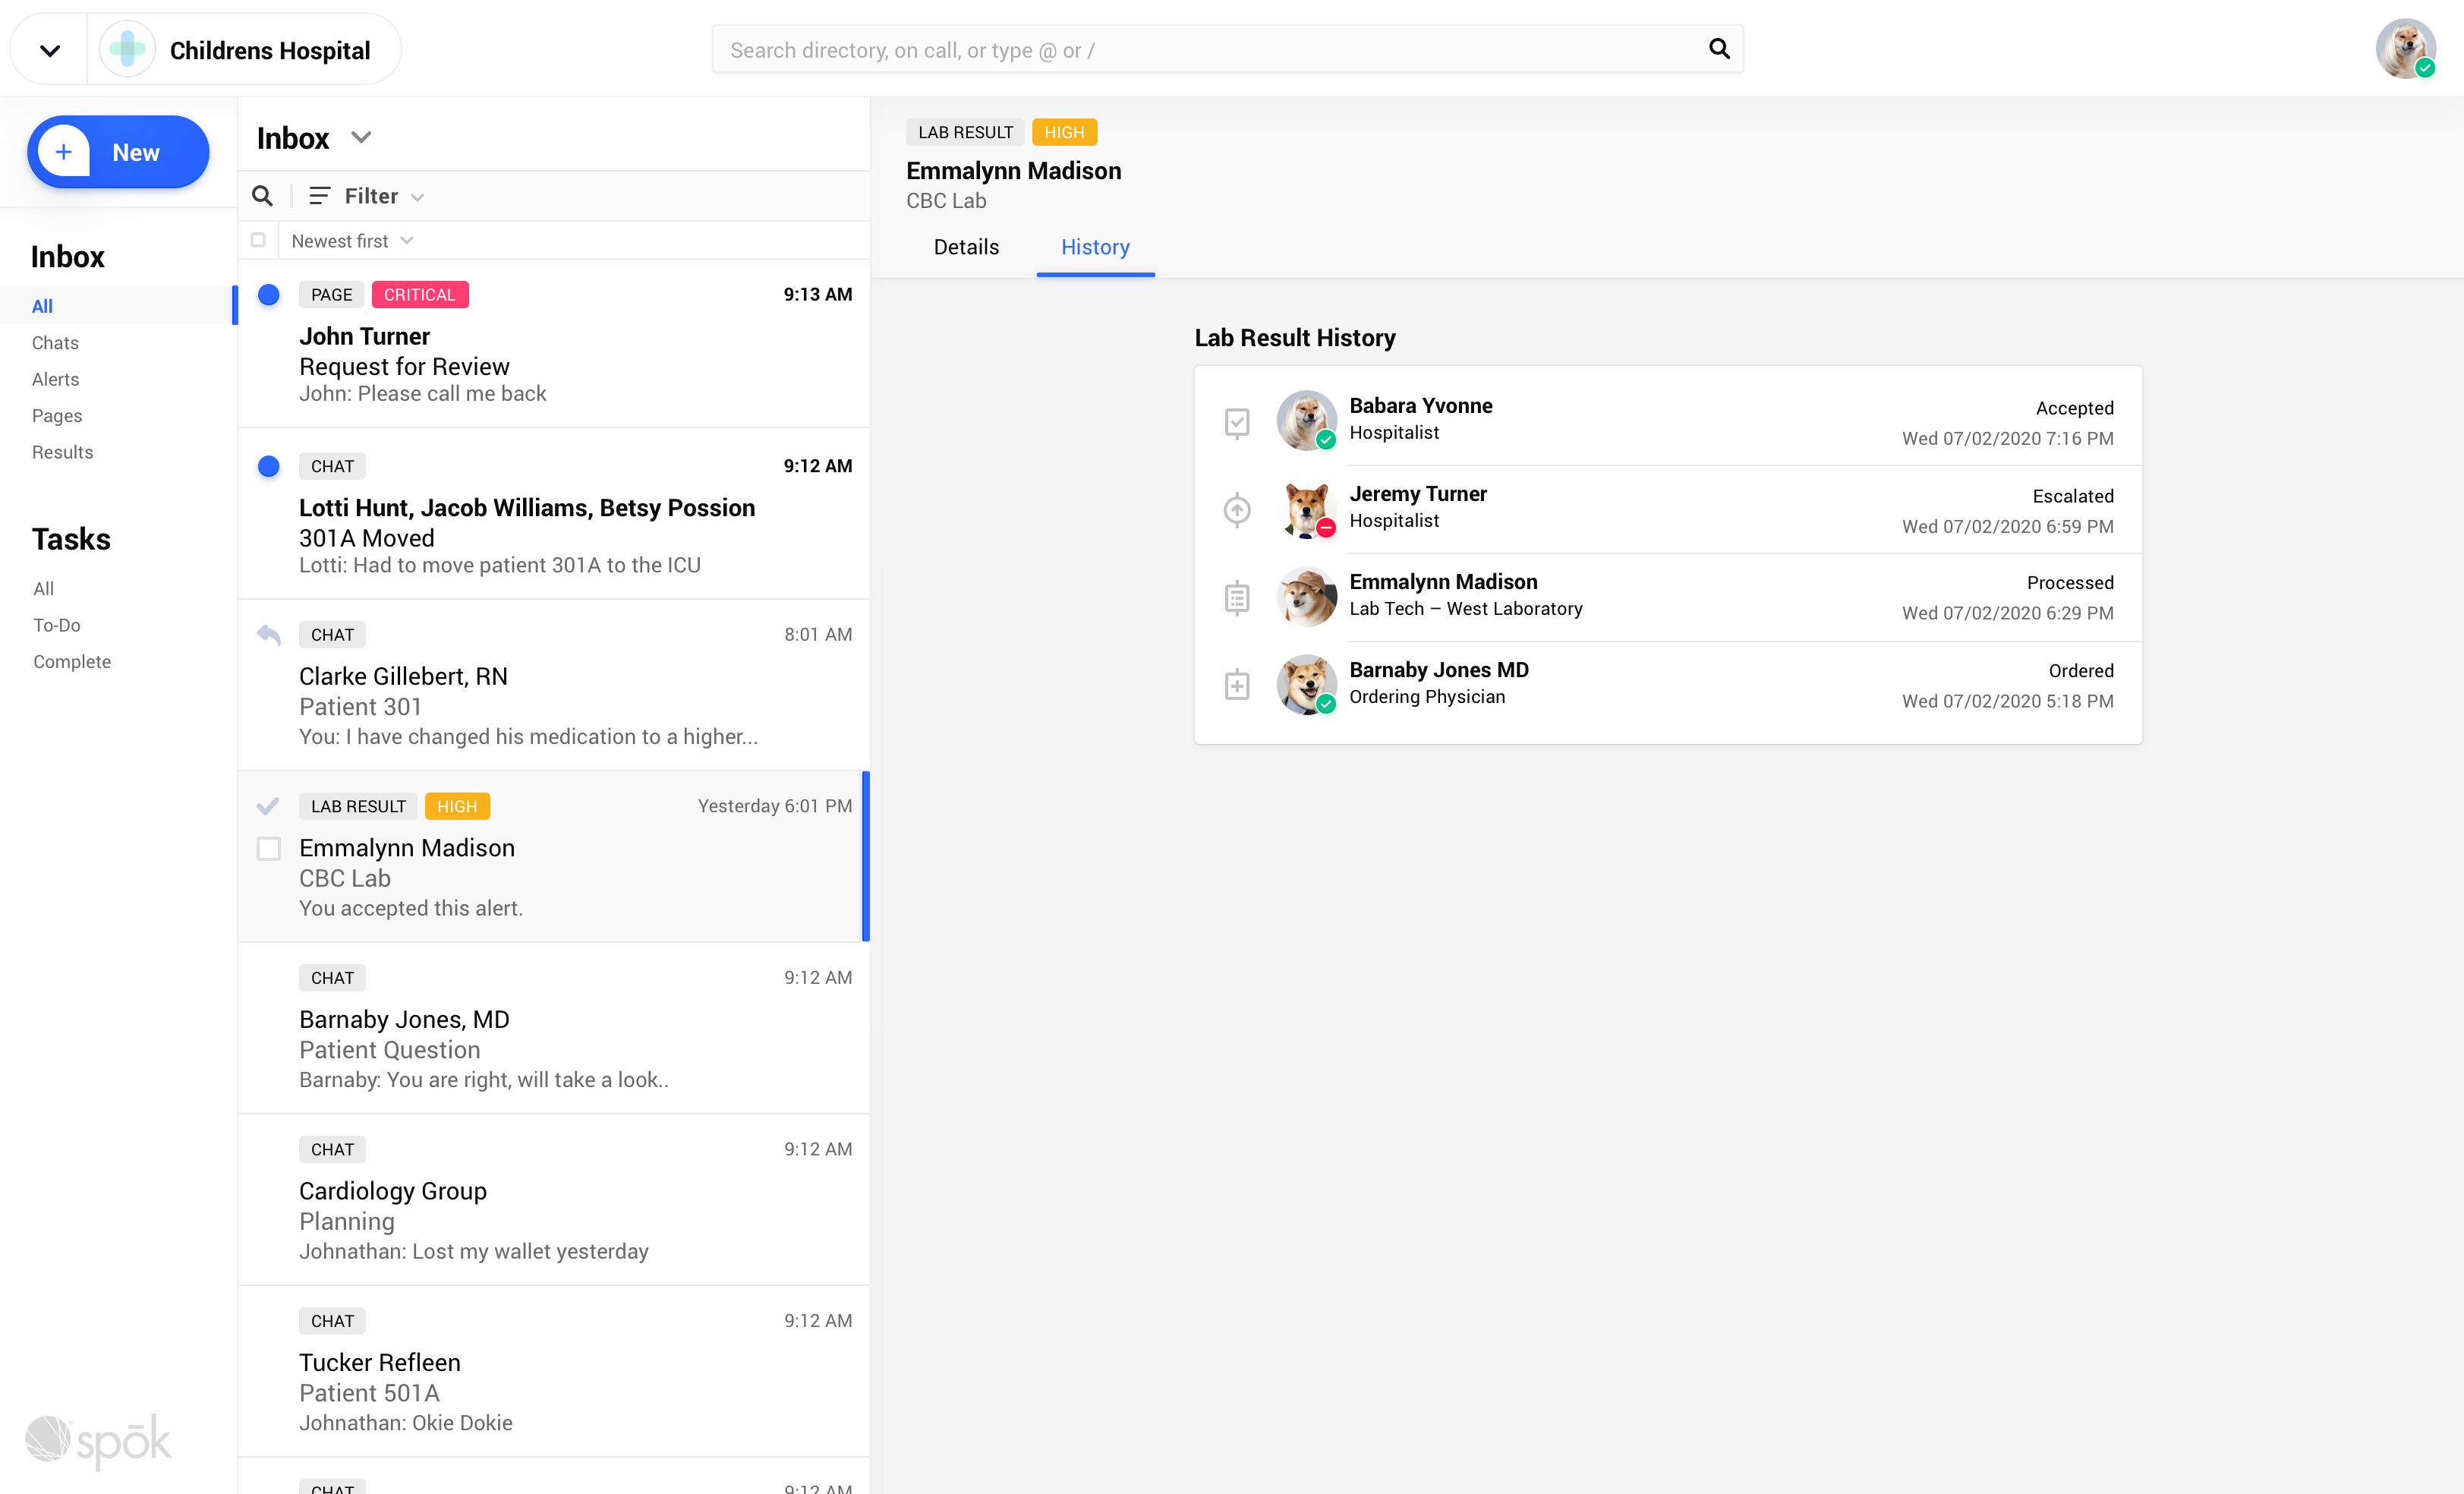Click the search magnifier in top search bar
This screenshot has height=1494, width=2464.
(x=1718, y=49)
